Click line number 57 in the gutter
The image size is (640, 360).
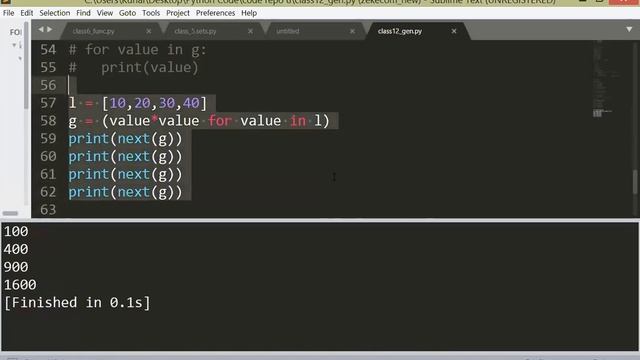[x=48, y=103]
